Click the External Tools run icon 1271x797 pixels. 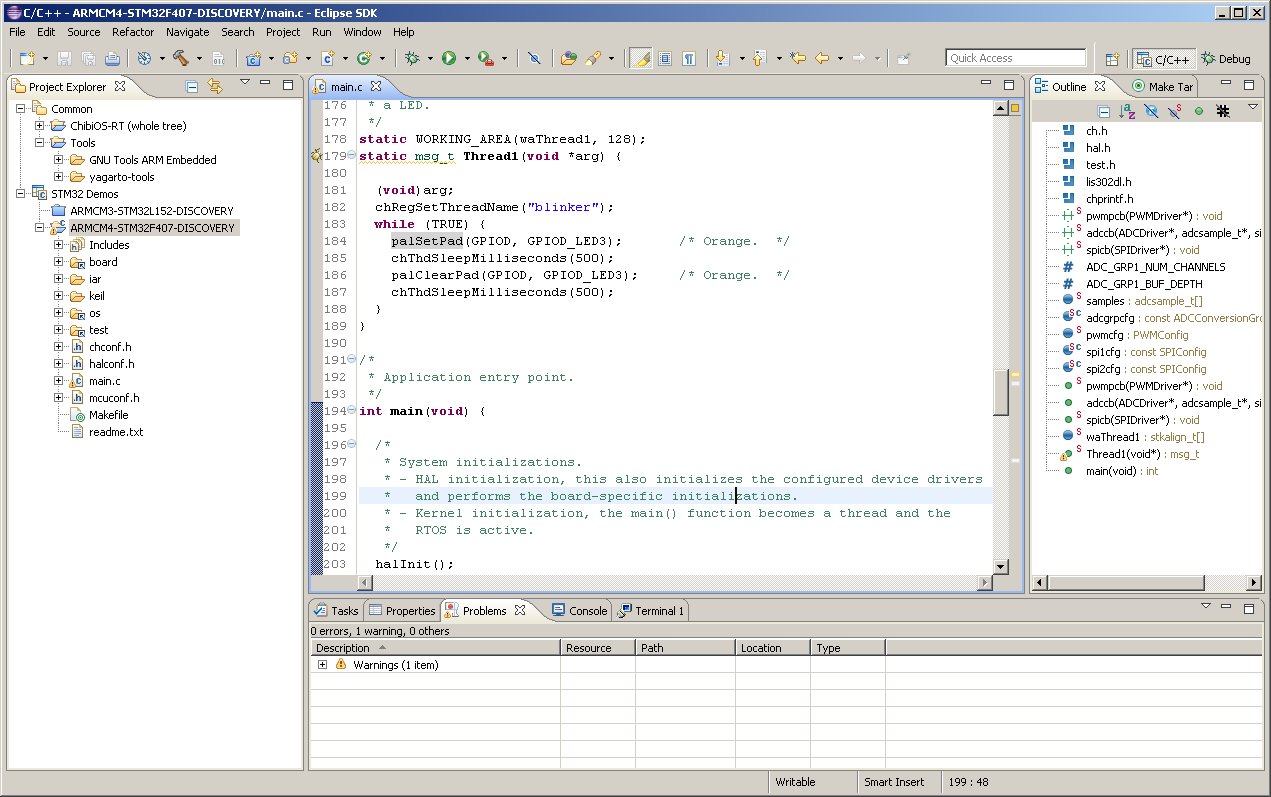(x=485, y=58)
